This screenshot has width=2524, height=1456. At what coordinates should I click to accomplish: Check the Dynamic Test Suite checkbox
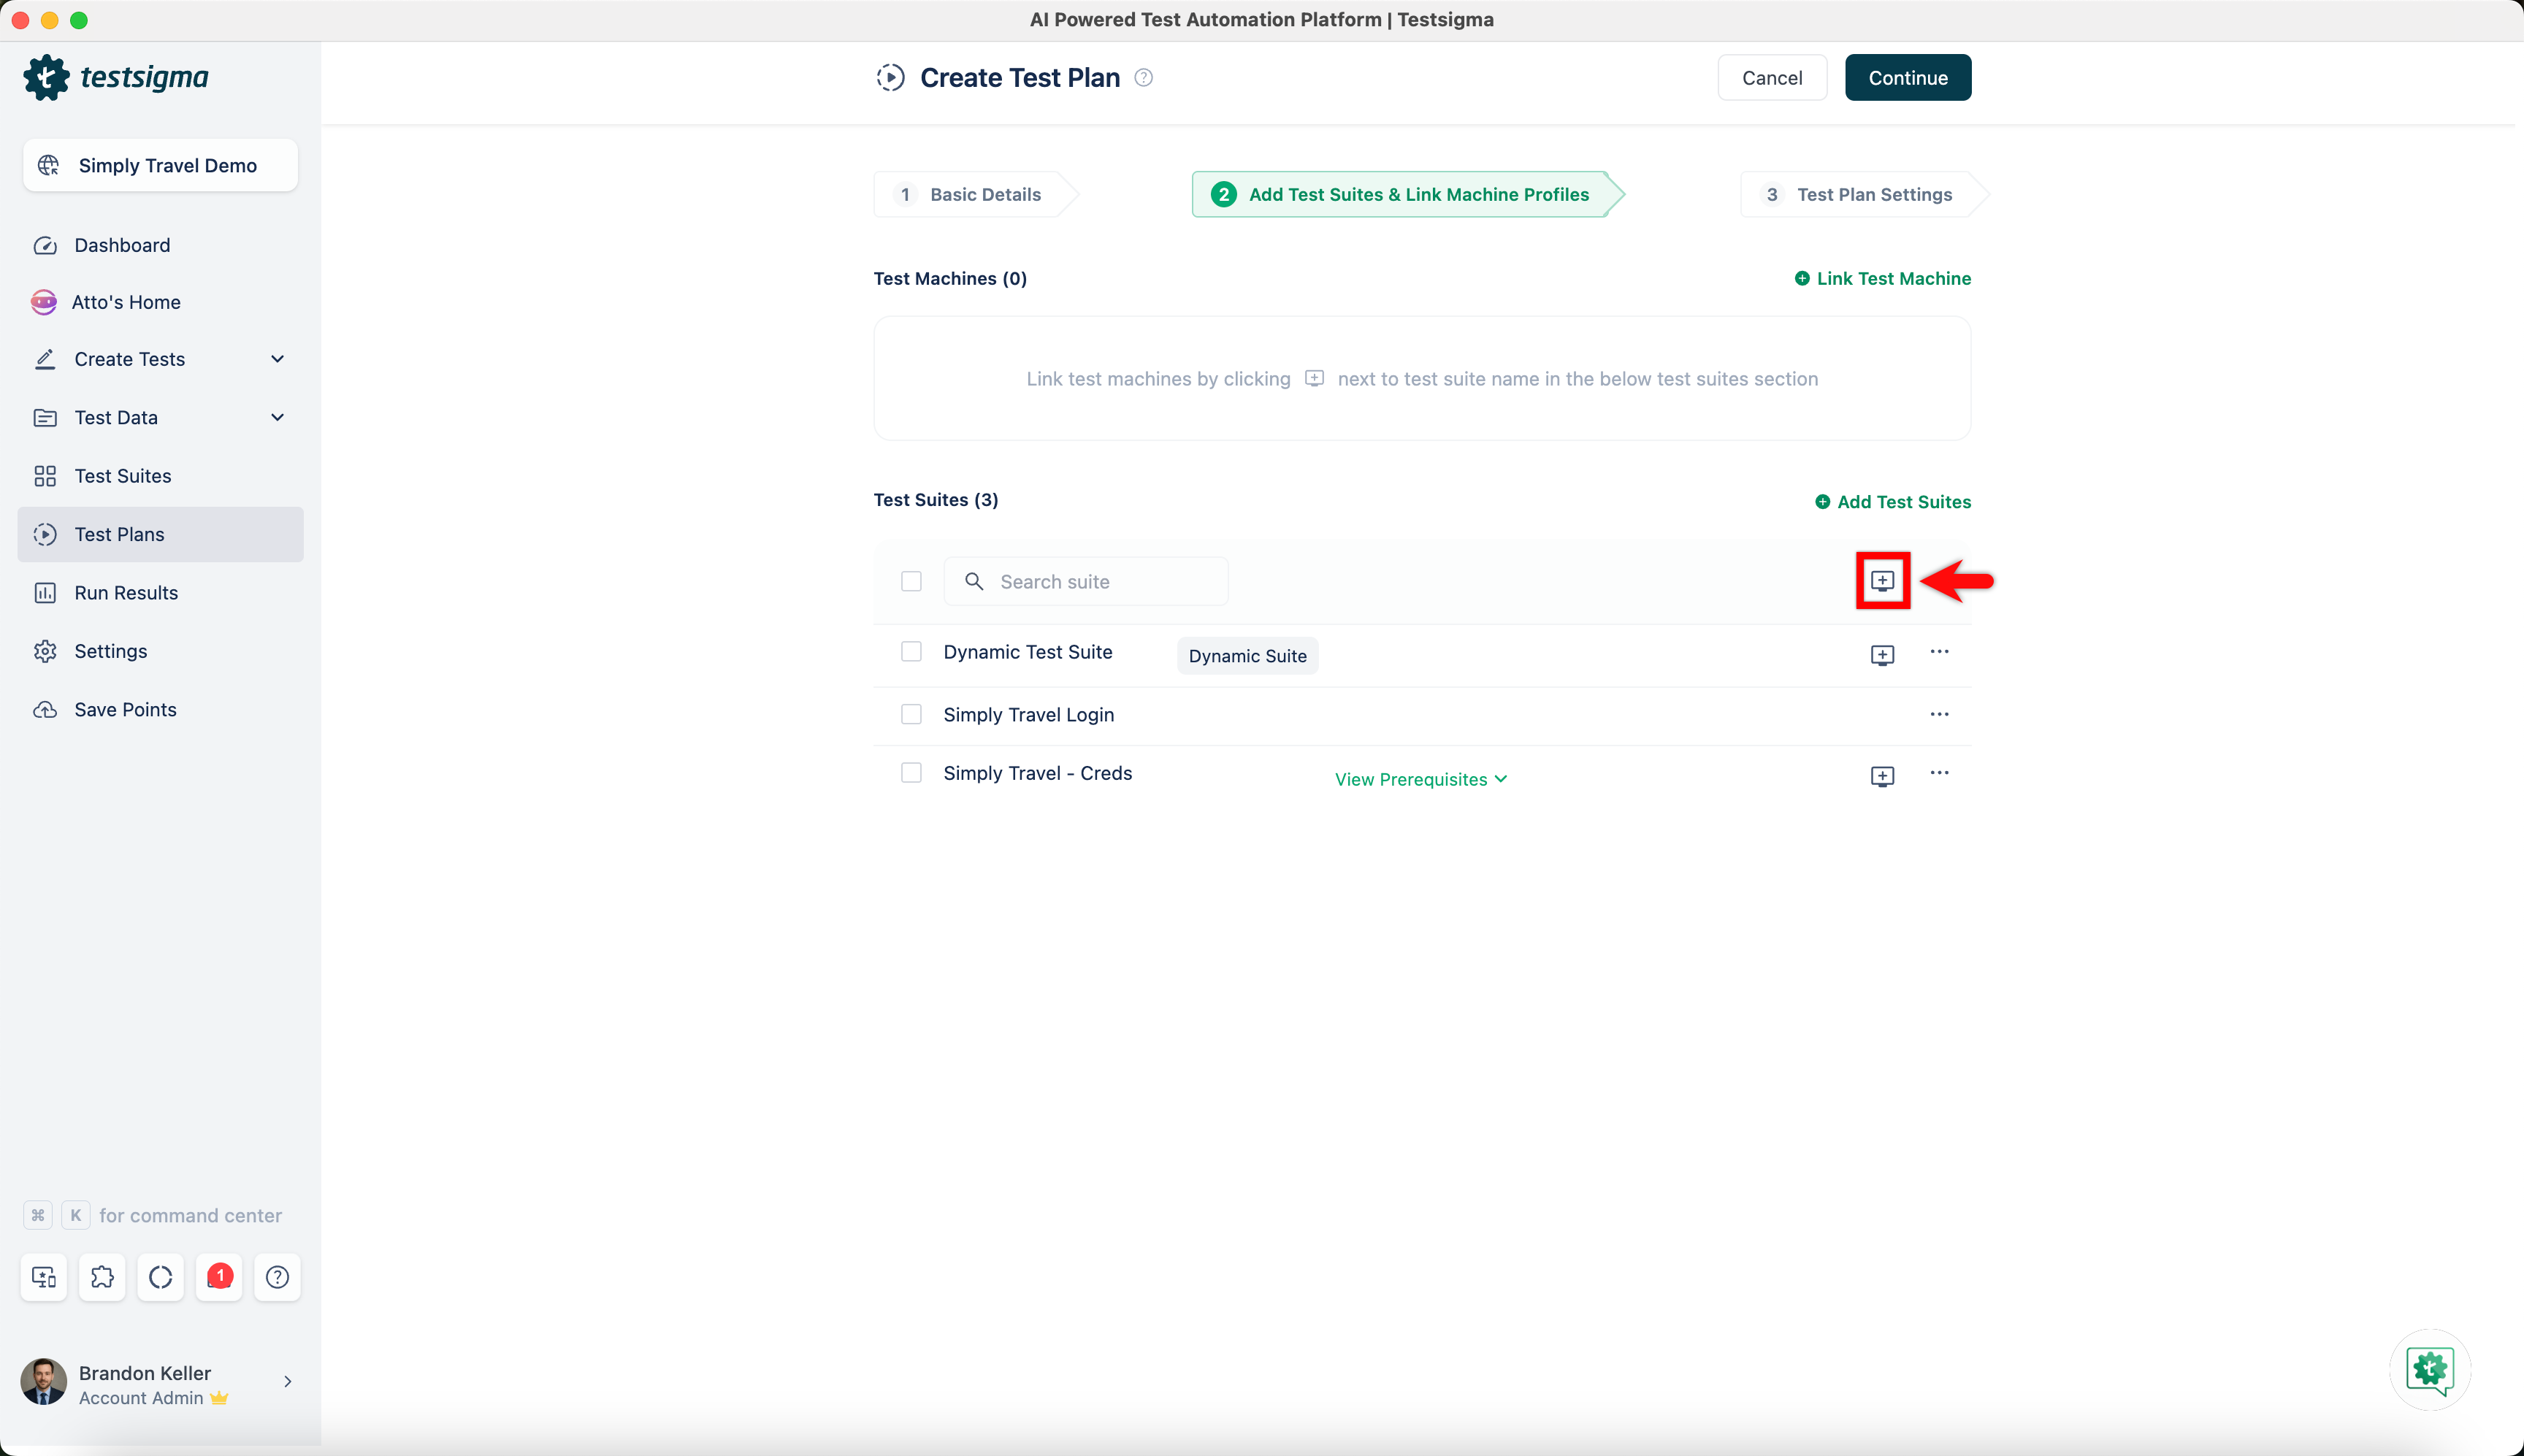pos(911,652)
